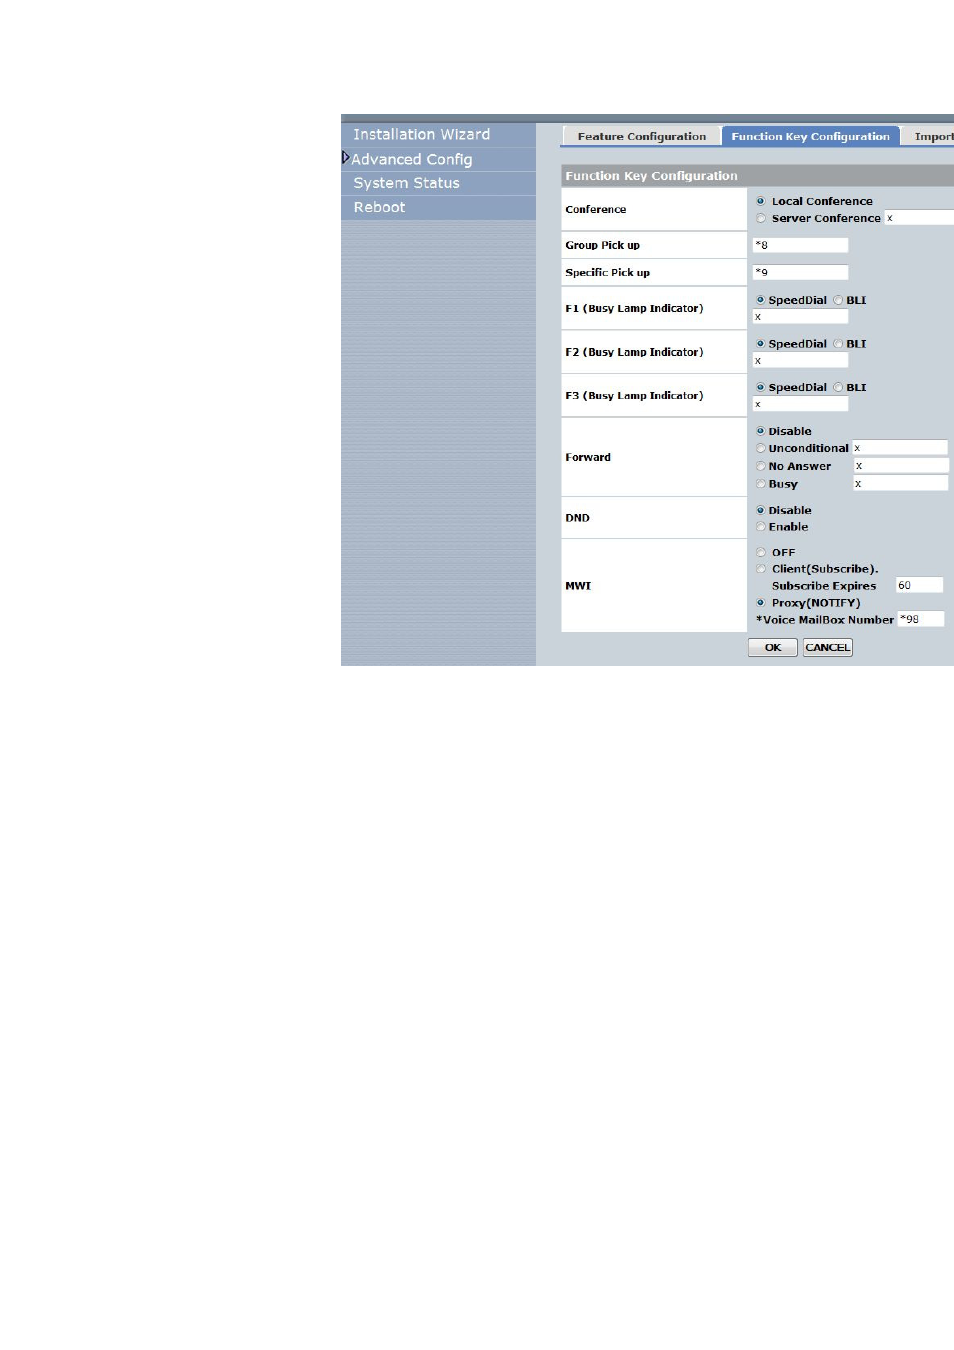The image size is (954, 1350).
Task: Set Forward to Busy
Action: tap(760, 484)
